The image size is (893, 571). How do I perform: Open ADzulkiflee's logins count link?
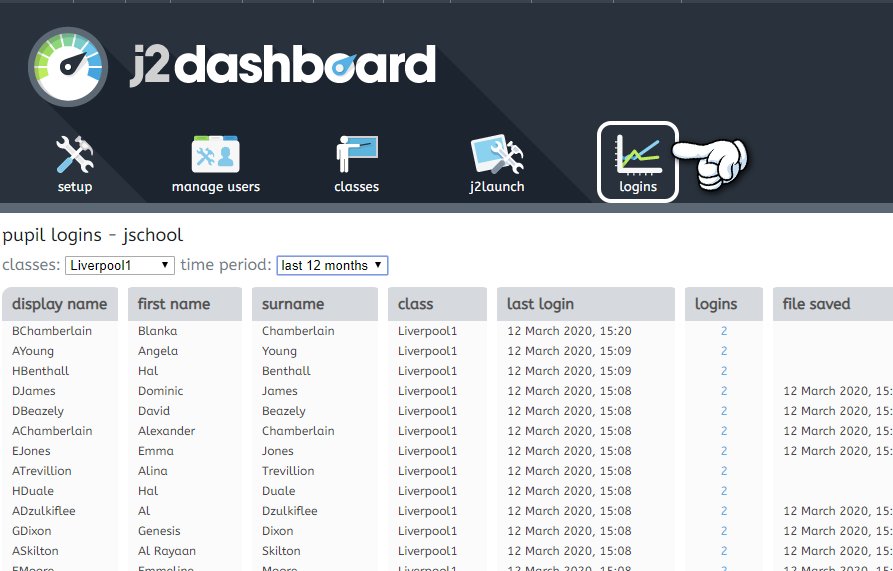[x=724, y=511]
